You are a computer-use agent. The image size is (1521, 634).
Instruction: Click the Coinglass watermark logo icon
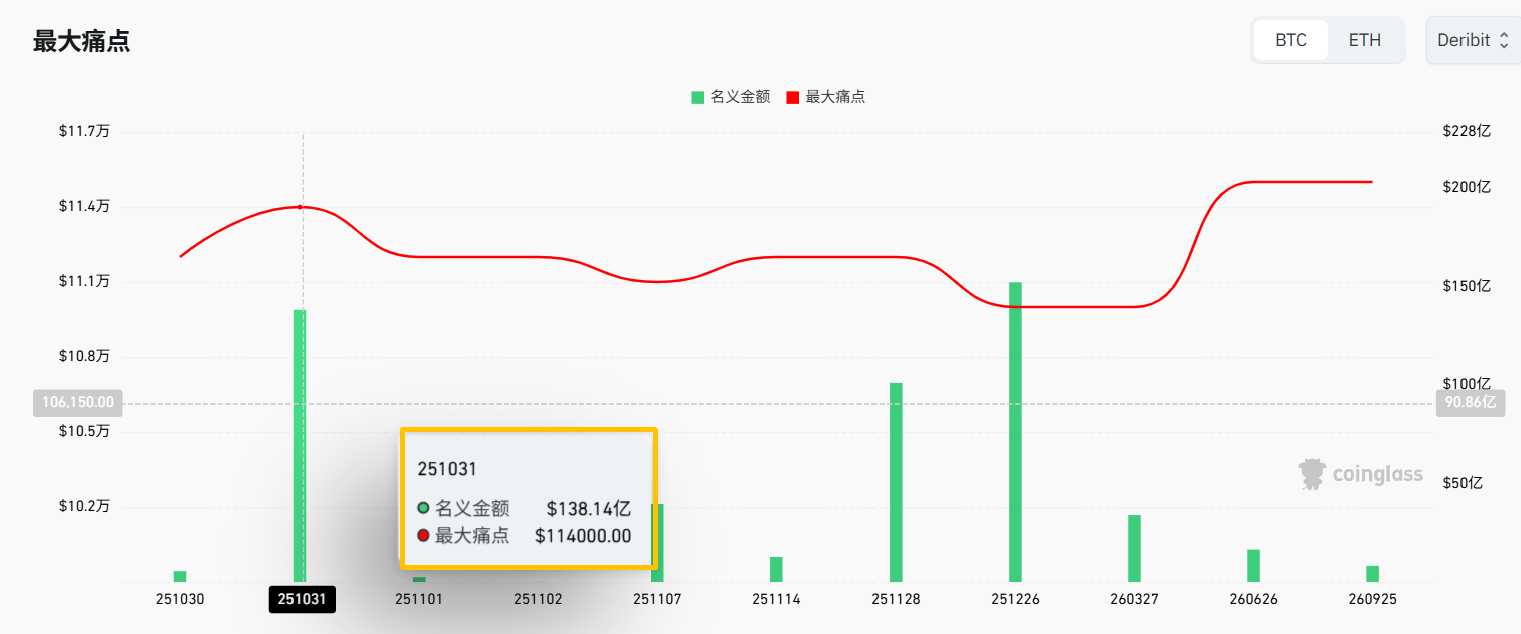pyautogui.click(x=1312, y=474)
